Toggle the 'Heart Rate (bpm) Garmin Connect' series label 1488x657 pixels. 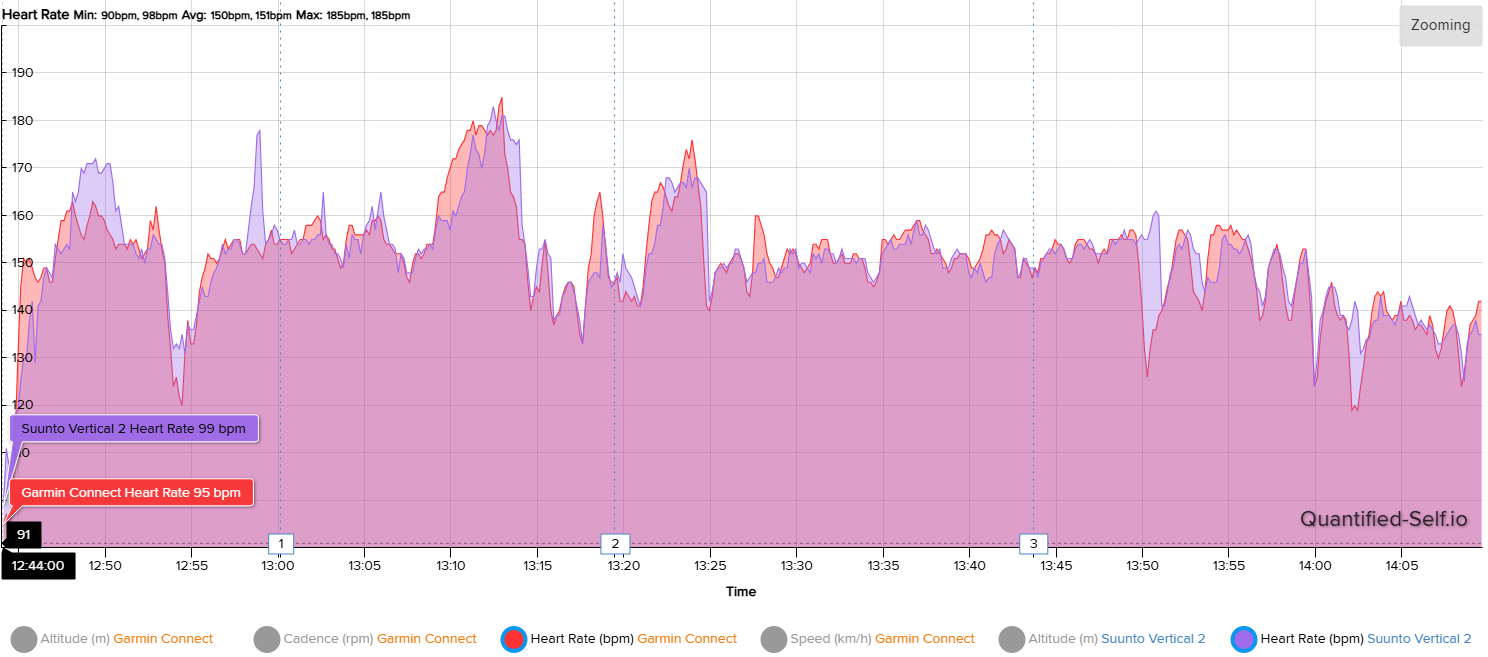point(633,639)
